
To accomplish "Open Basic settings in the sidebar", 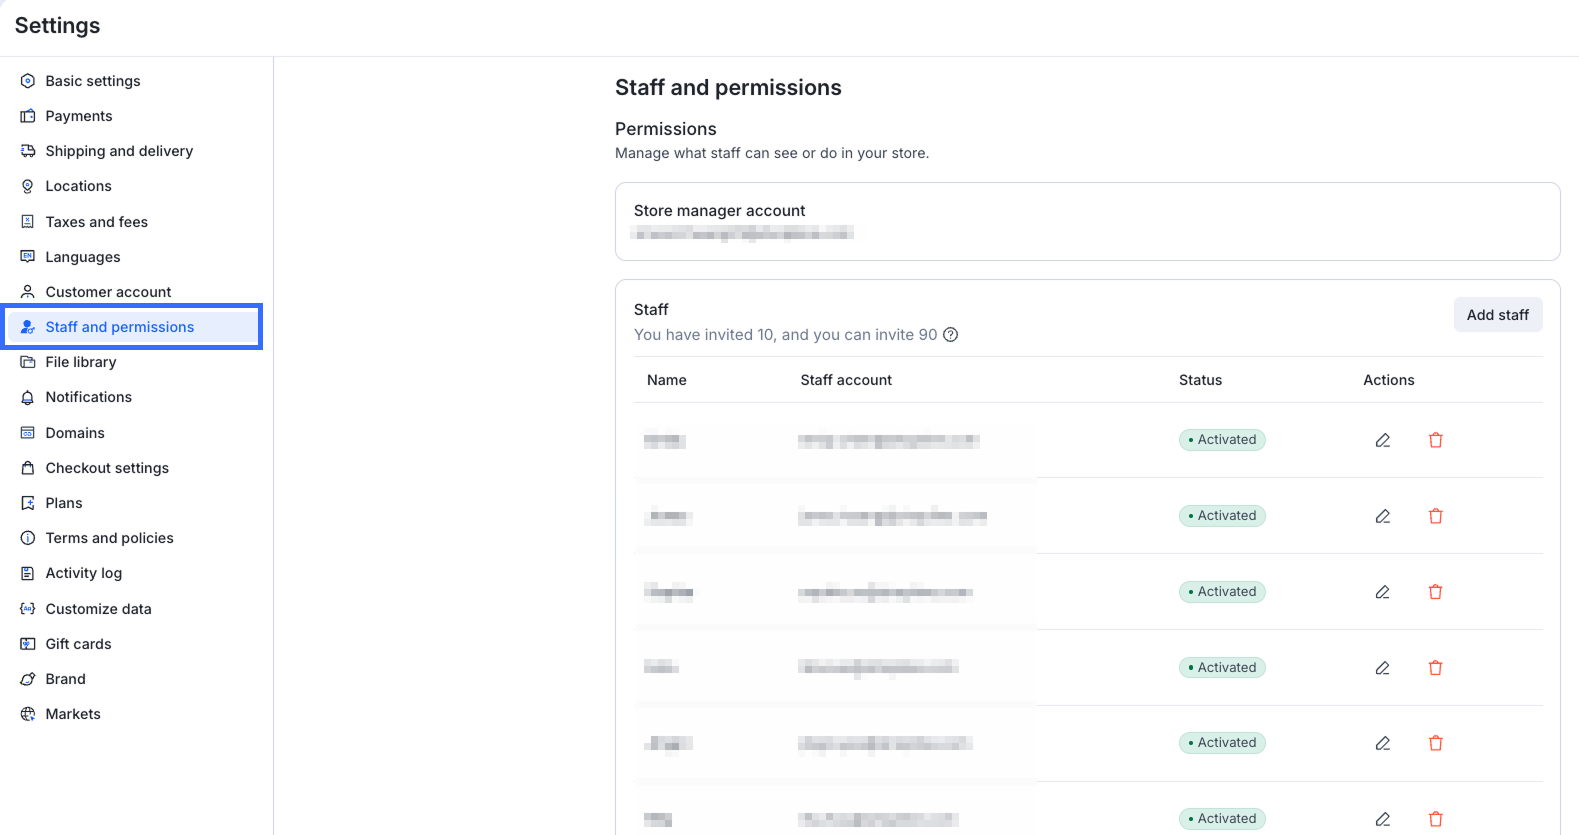I will coord(92,81).
